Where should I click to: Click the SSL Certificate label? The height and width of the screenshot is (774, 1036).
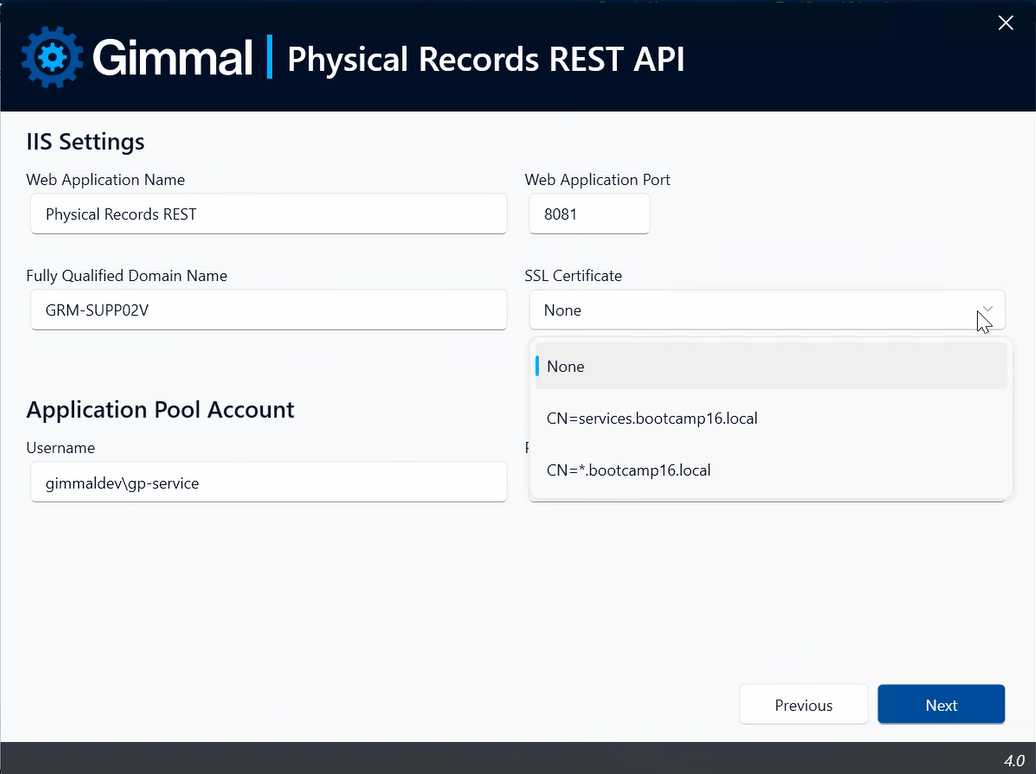click(573, 276)
